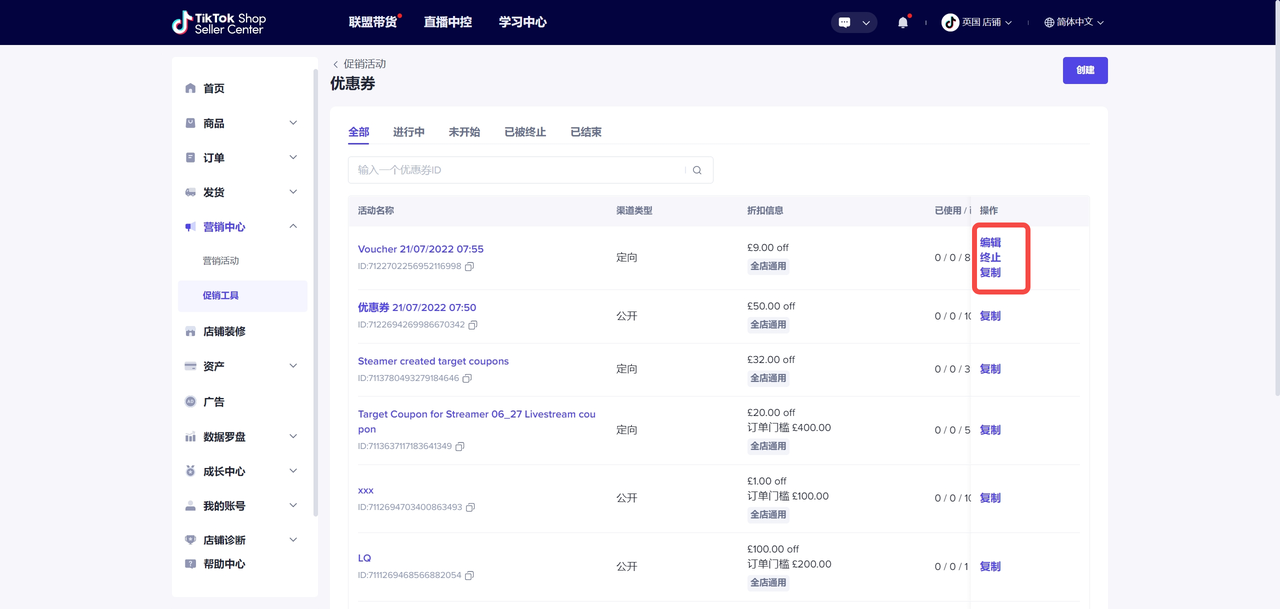Expand the 数据罗盘 sidebar menu
Viewport: 1280px width, 609px height.
[293, 437]
